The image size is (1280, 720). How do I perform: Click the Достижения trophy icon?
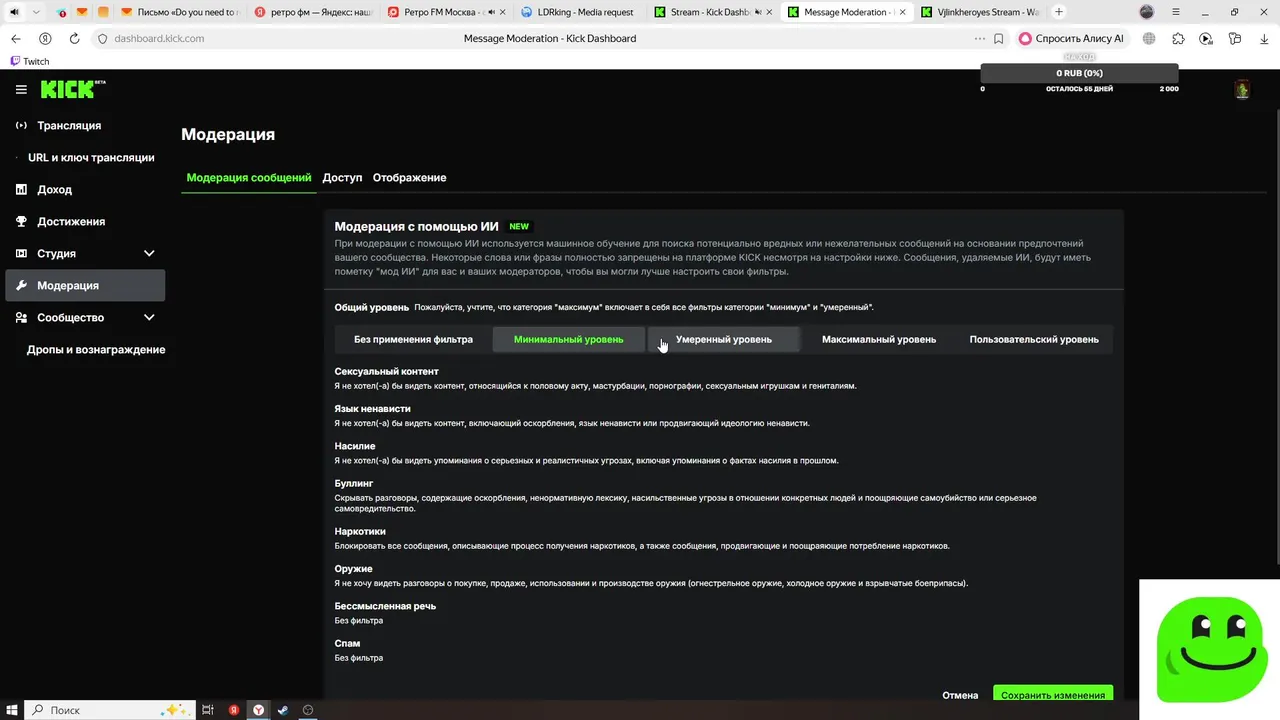pyautogui.click(x=21, y=221)
